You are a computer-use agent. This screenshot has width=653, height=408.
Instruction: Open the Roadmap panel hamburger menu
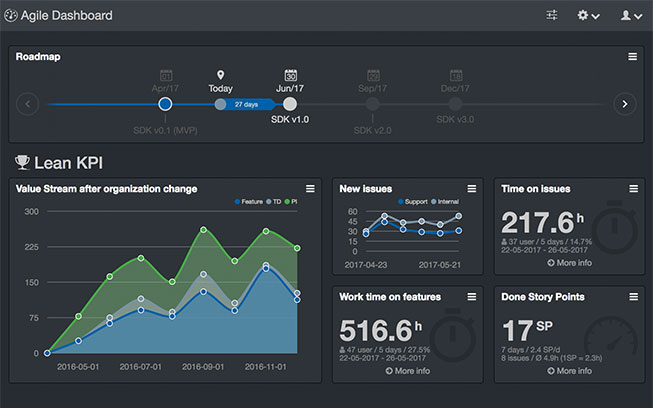[x=632, y=57]
